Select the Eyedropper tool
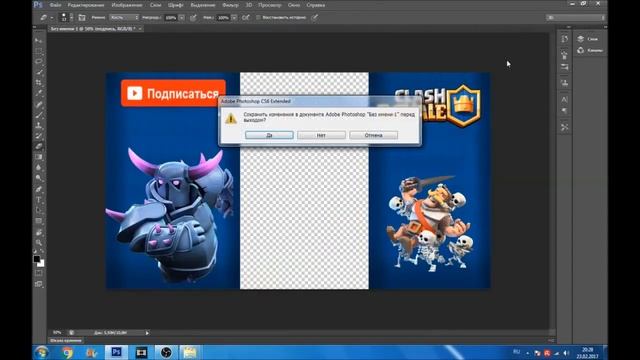640x360 pixels. coord(38,93)
